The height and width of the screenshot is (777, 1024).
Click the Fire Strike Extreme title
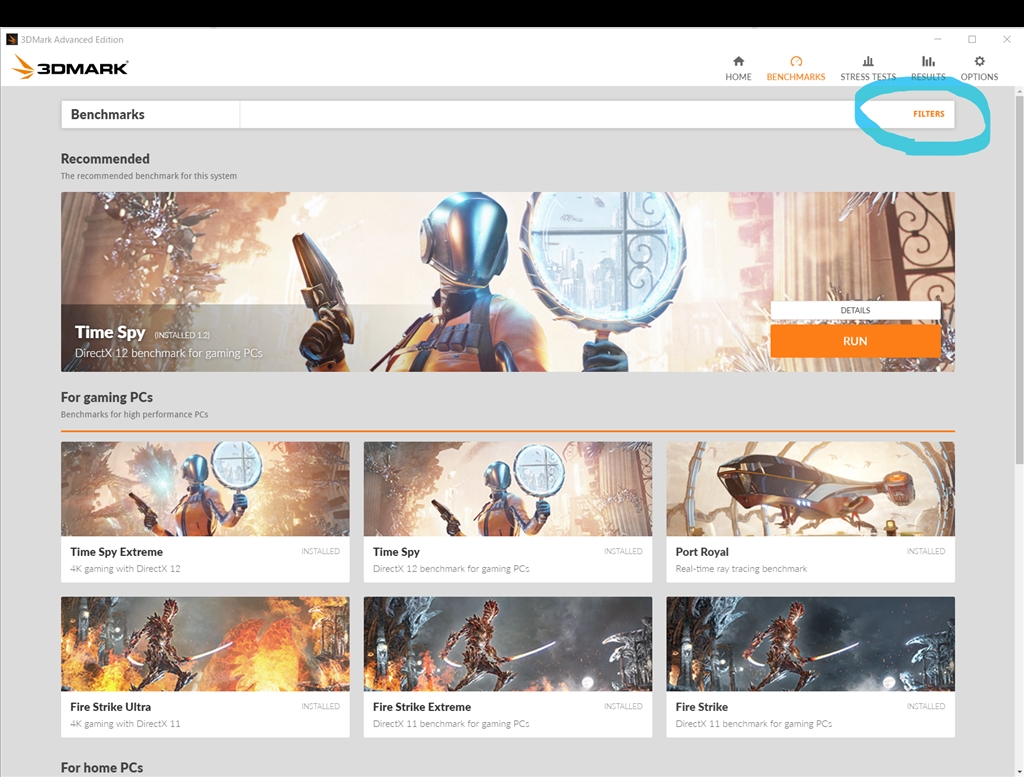coord(422,706)
